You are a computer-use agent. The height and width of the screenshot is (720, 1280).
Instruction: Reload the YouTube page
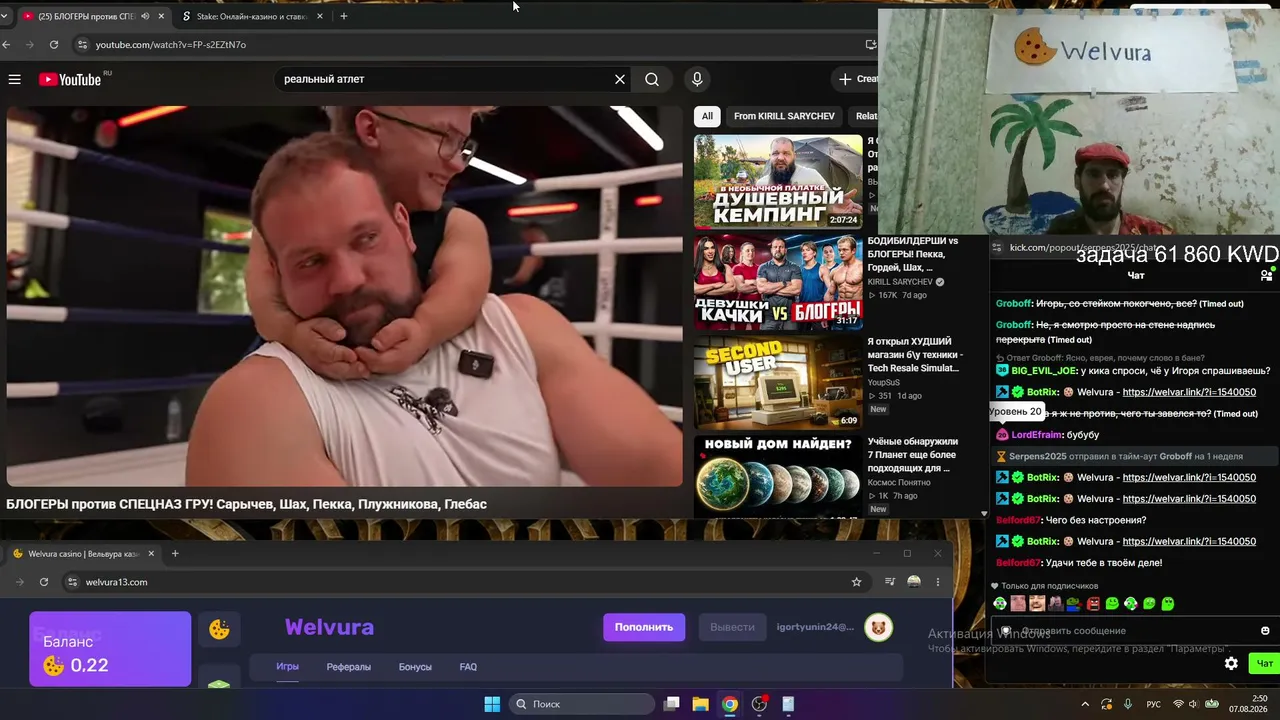54,44
